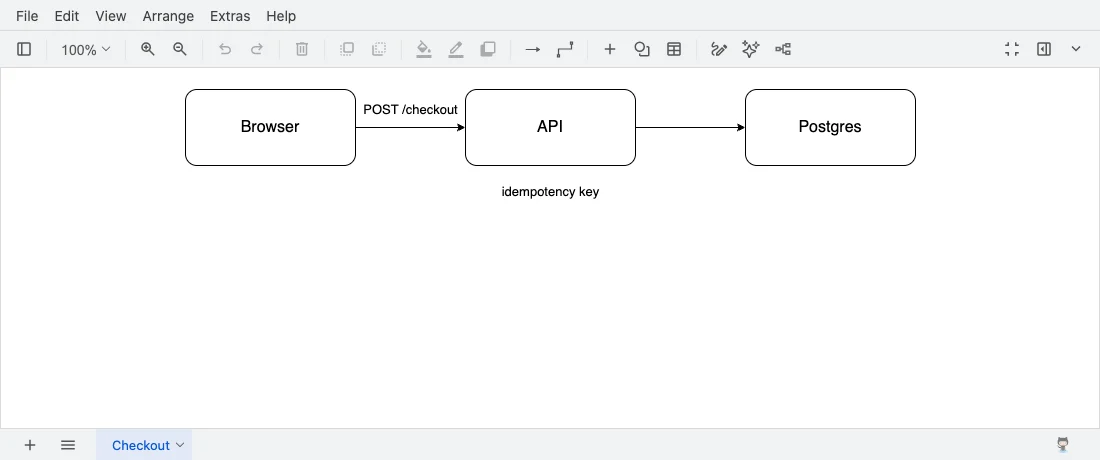Open the Extras menu
Image resolution: width=1100 pixels, height=460 pixels.
(x=230, y=15)
